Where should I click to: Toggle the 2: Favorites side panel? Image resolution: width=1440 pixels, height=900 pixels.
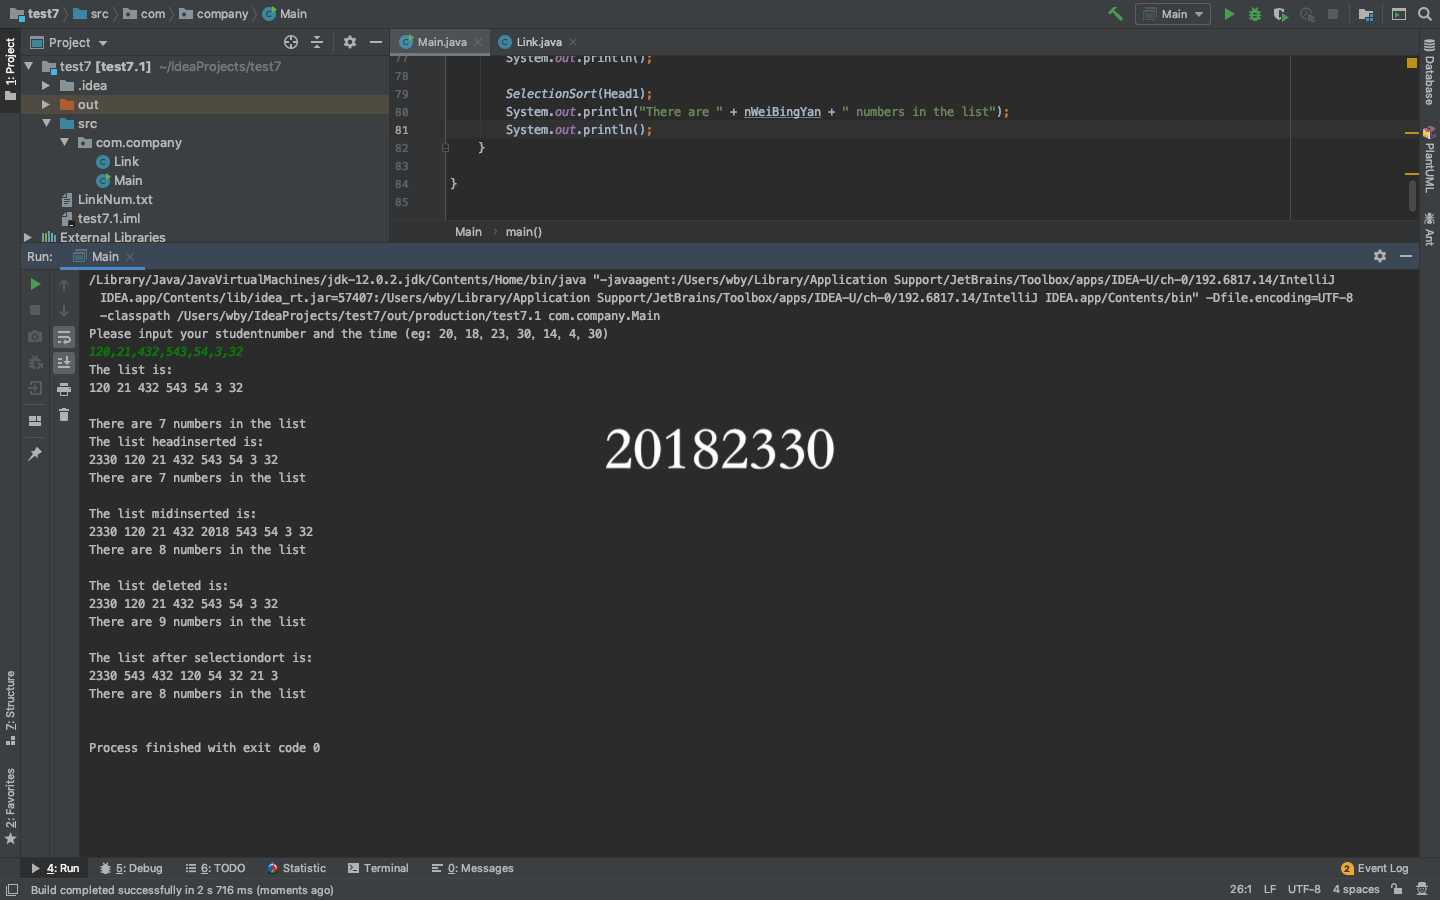pos(10,806)
